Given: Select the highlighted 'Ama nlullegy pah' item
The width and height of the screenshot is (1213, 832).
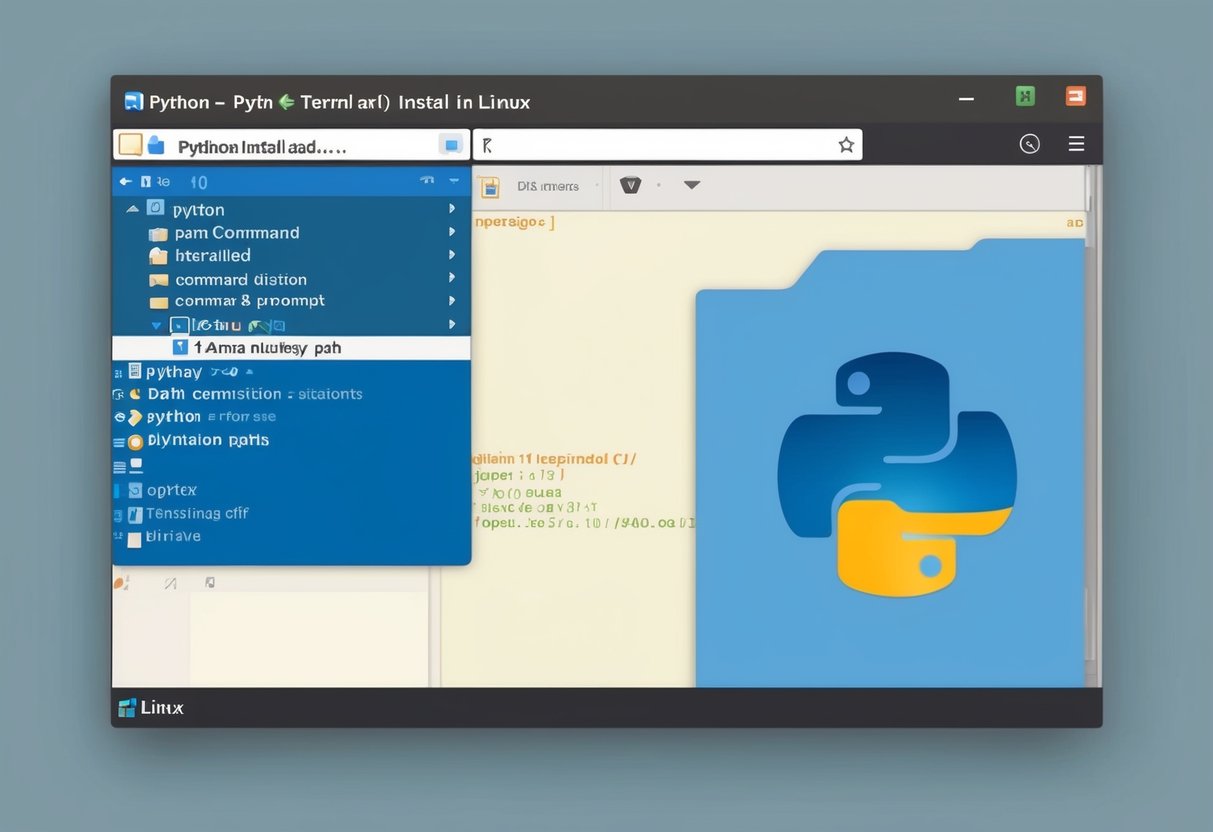Looking at the screenshot, I should point(267,348).
